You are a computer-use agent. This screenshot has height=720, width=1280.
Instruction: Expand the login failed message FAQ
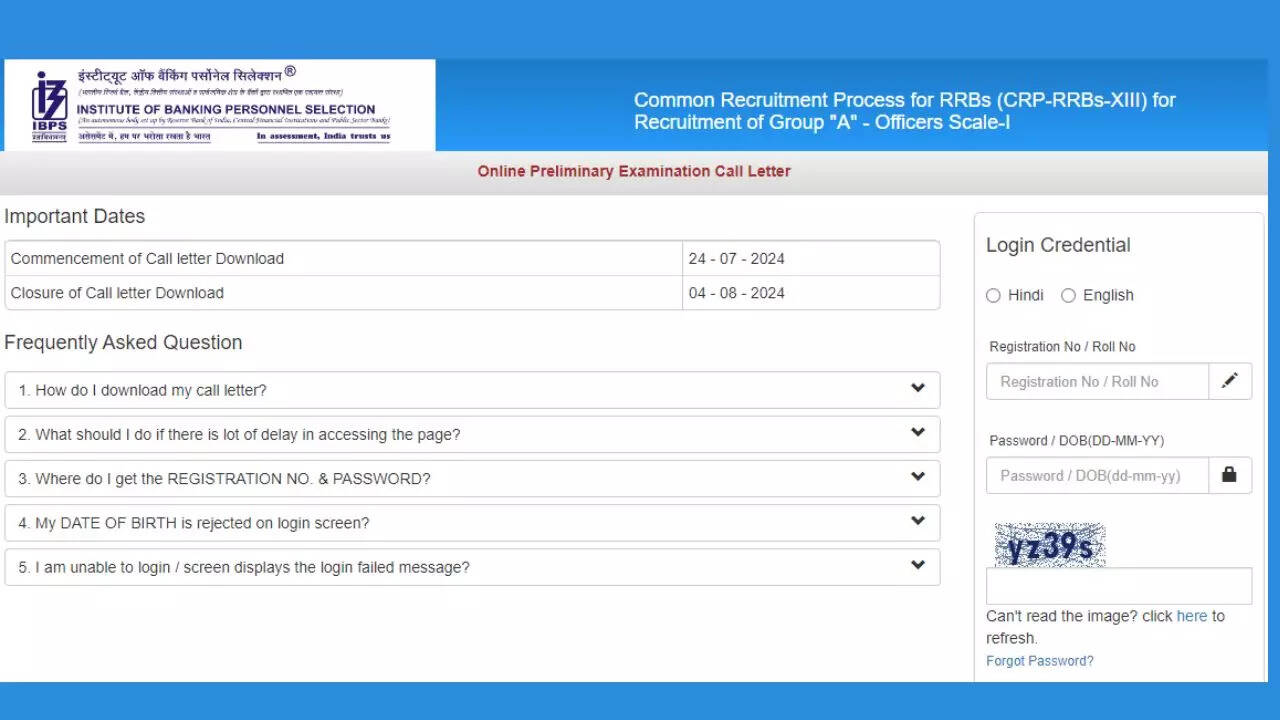[472, 567]
